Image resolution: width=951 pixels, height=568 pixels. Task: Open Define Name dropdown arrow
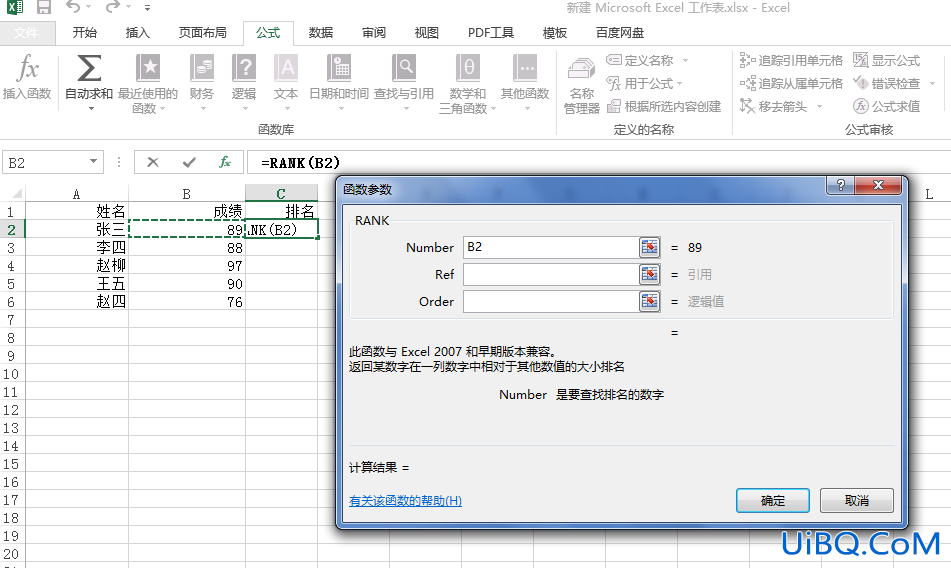[x=685, y=61]
